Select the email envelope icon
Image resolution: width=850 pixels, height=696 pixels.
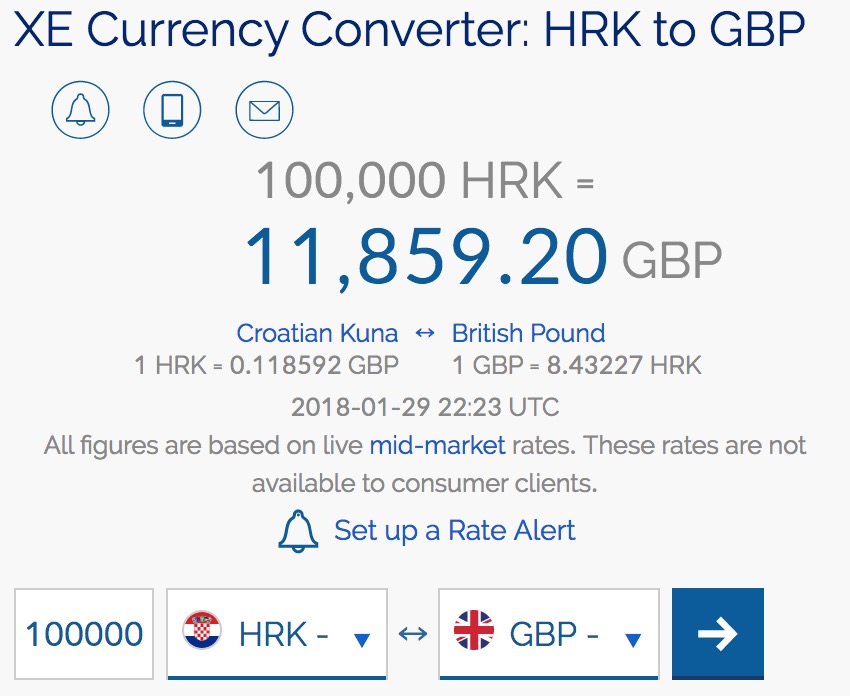263,110
